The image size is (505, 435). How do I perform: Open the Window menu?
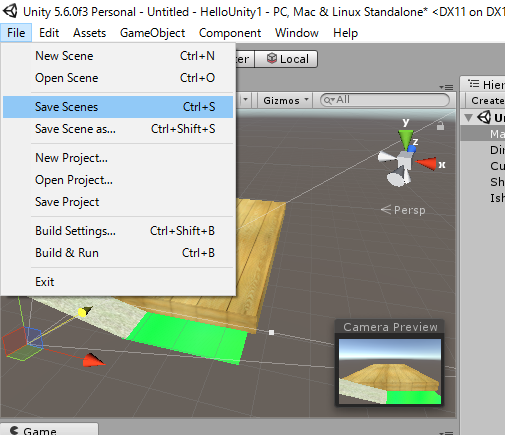pyautogui.click(x=297, y=33)
